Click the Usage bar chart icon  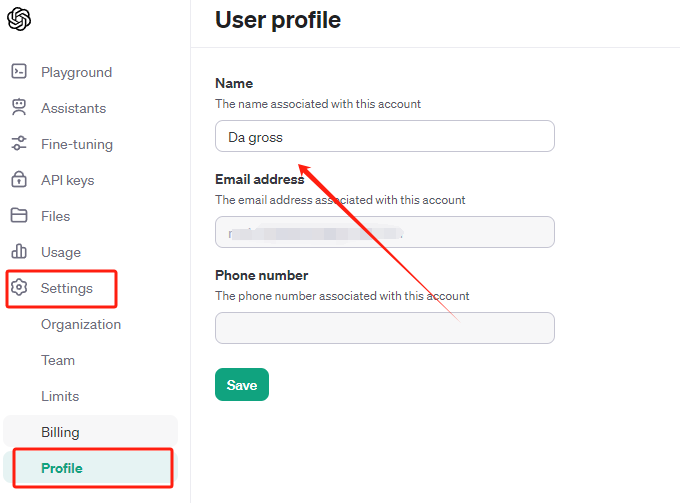(19, 251)
